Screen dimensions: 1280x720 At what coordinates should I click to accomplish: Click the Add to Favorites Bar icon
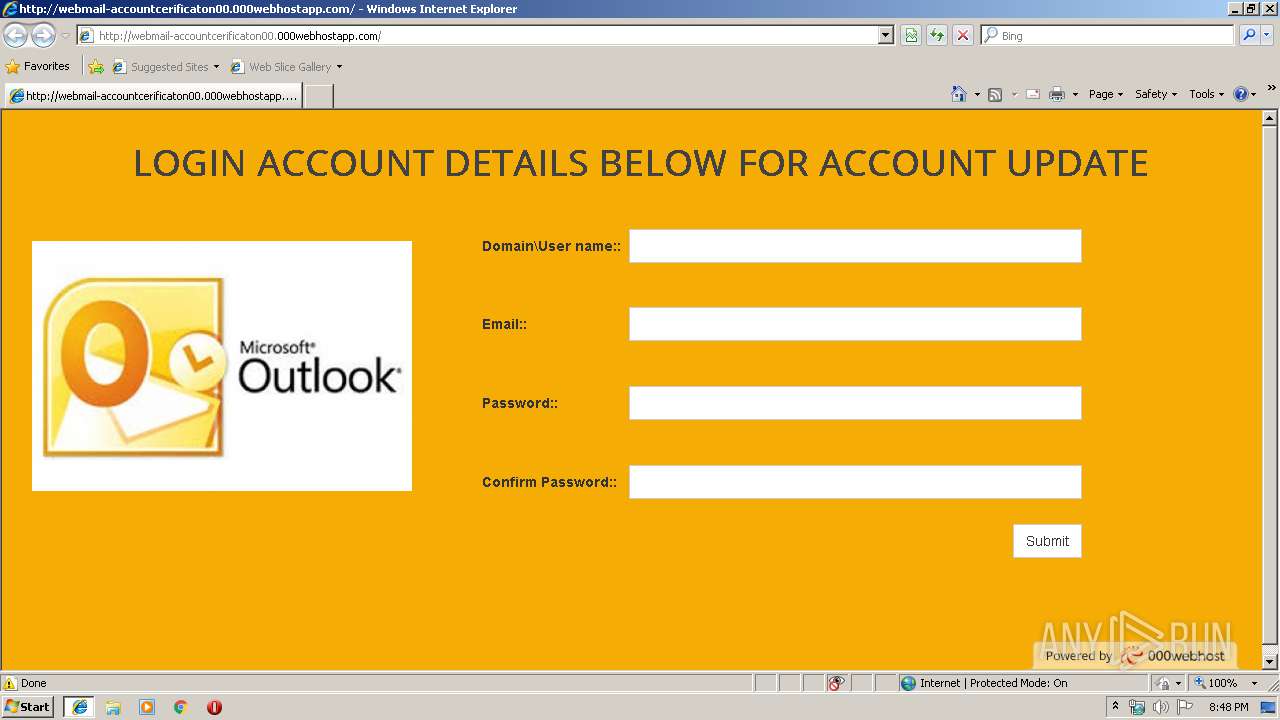tap(96, 67)
